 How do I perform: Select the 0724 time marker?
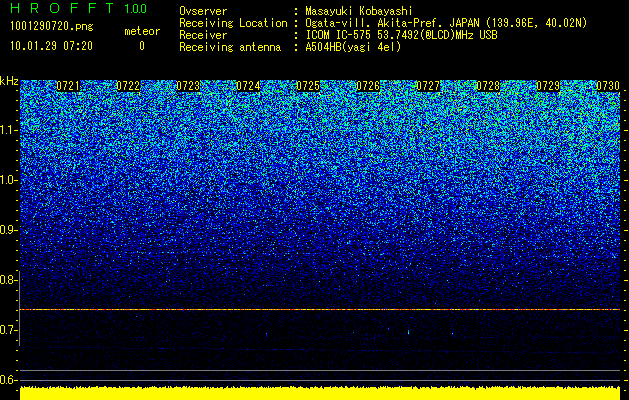click(x=248, y=86)
